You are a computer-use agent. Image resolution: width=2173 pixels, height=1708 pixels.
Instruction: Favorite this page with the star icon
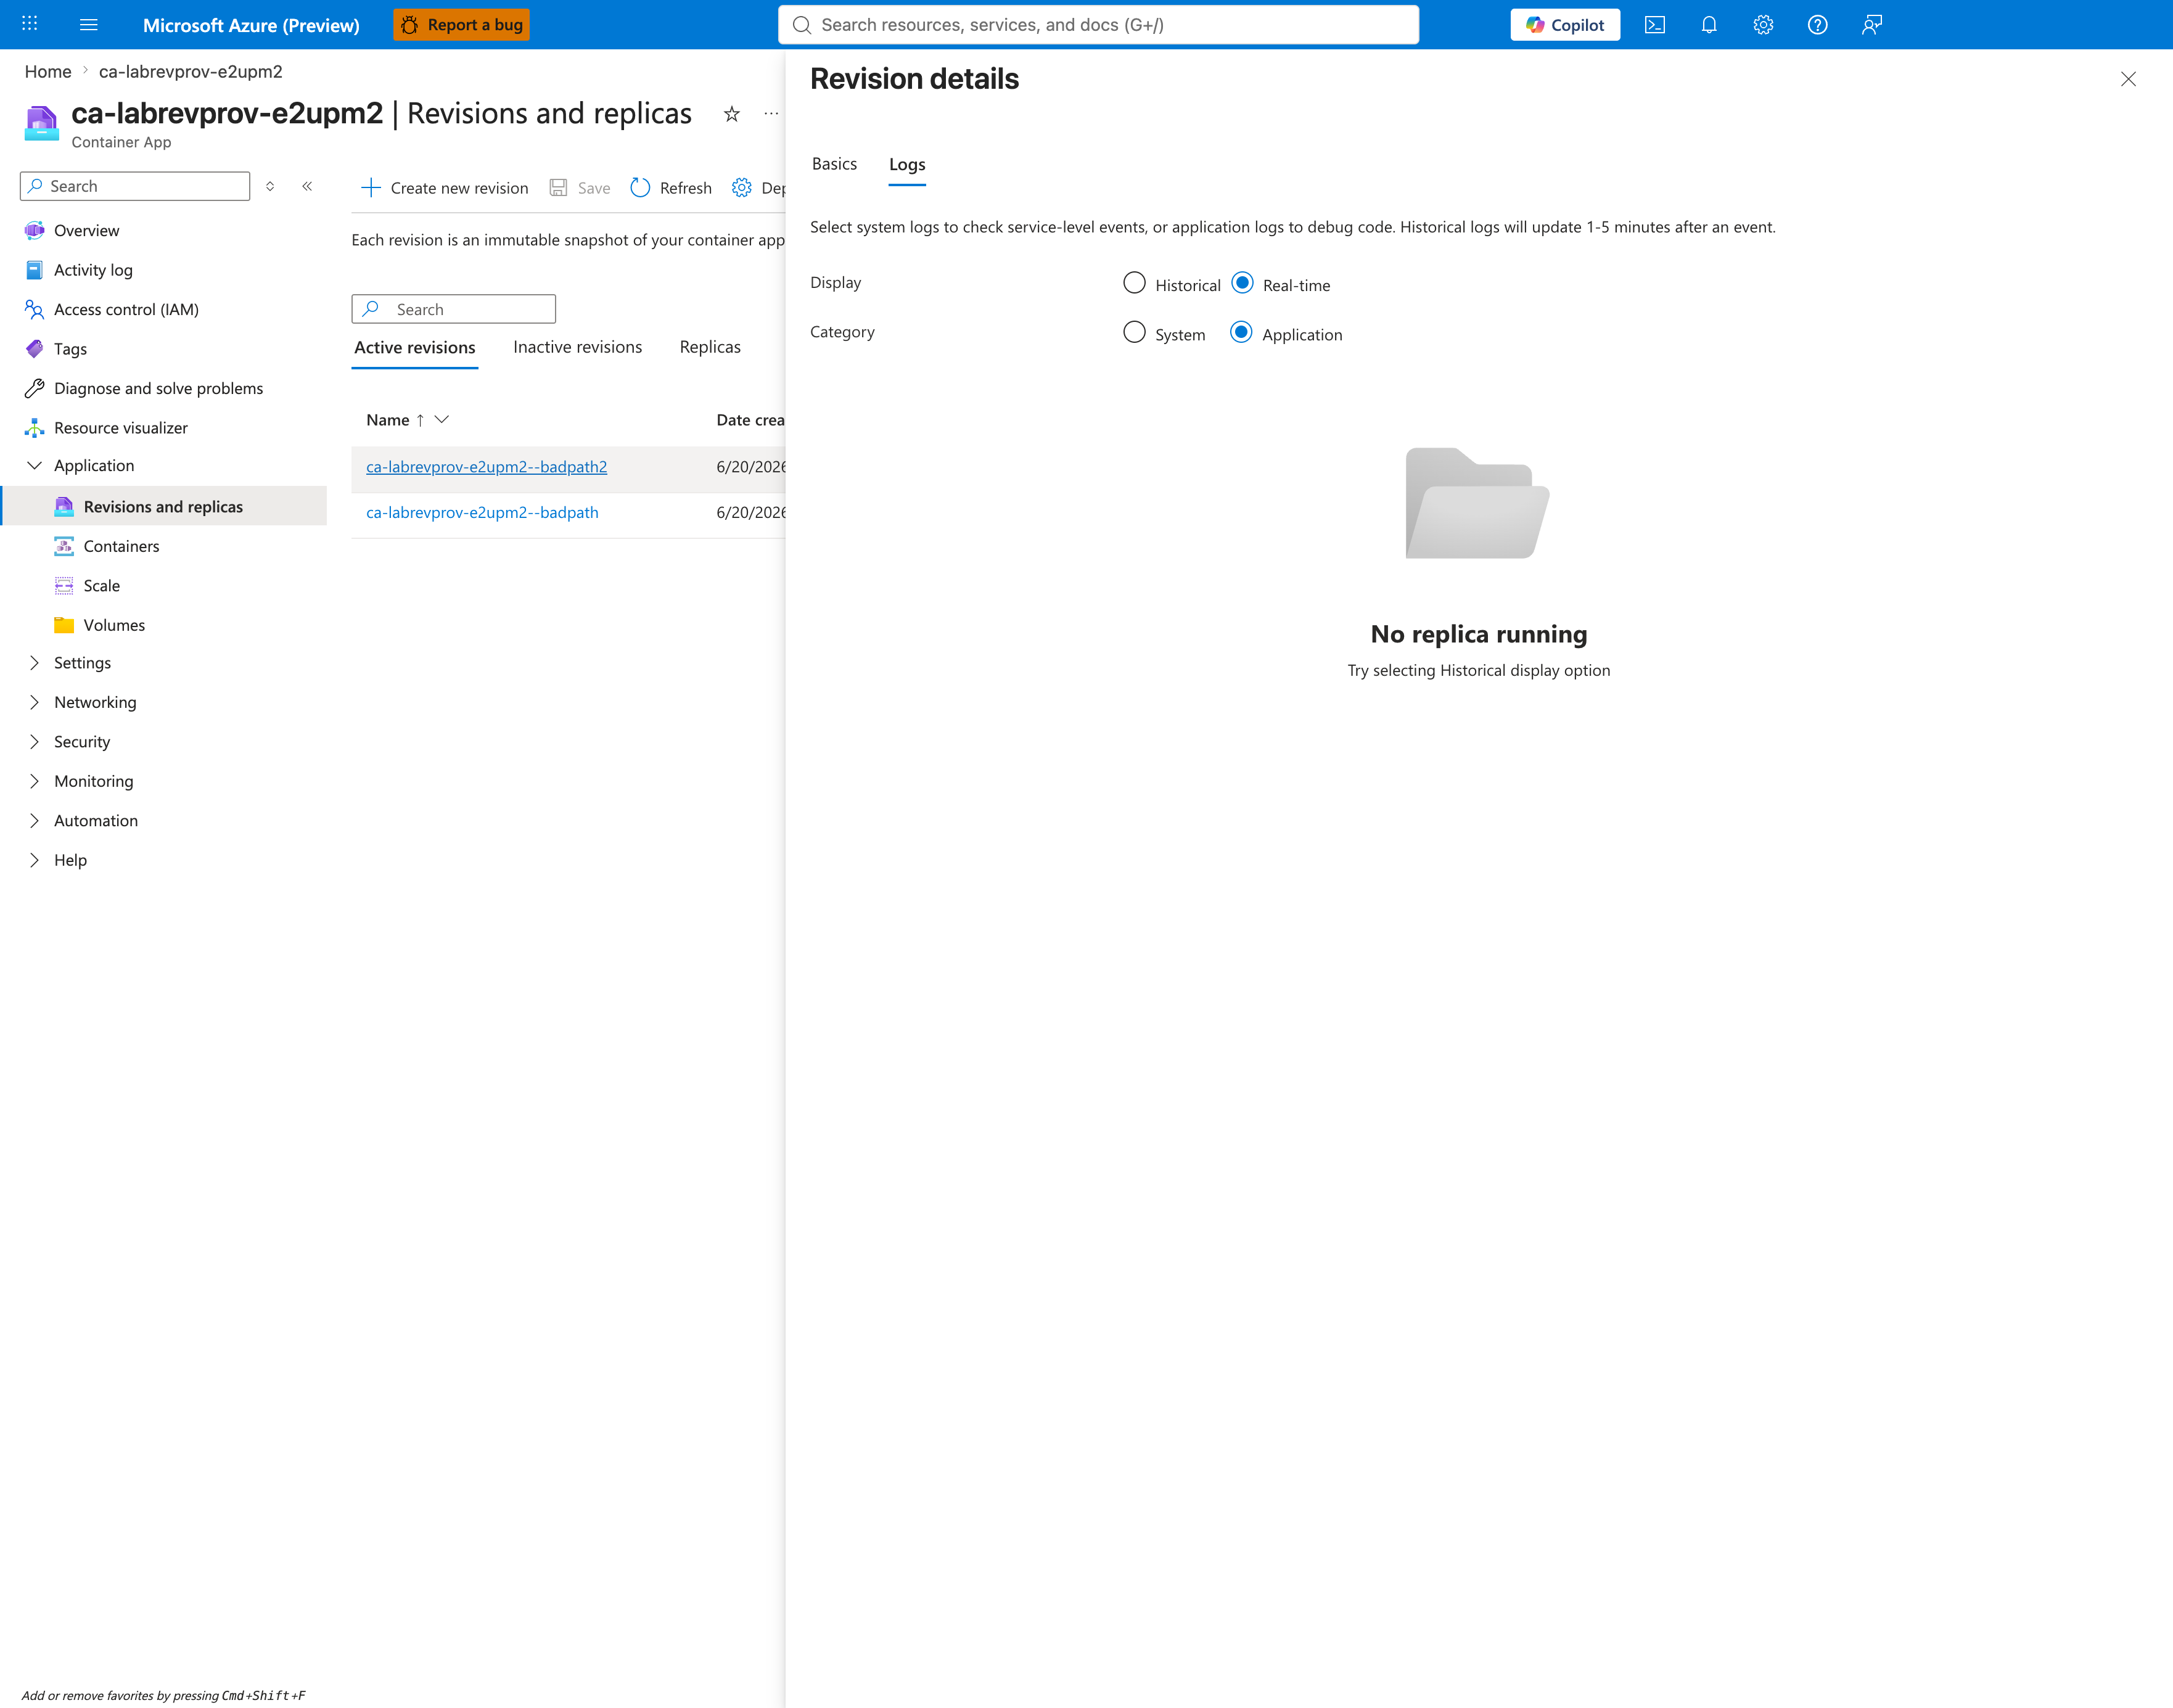pos(732,114)
